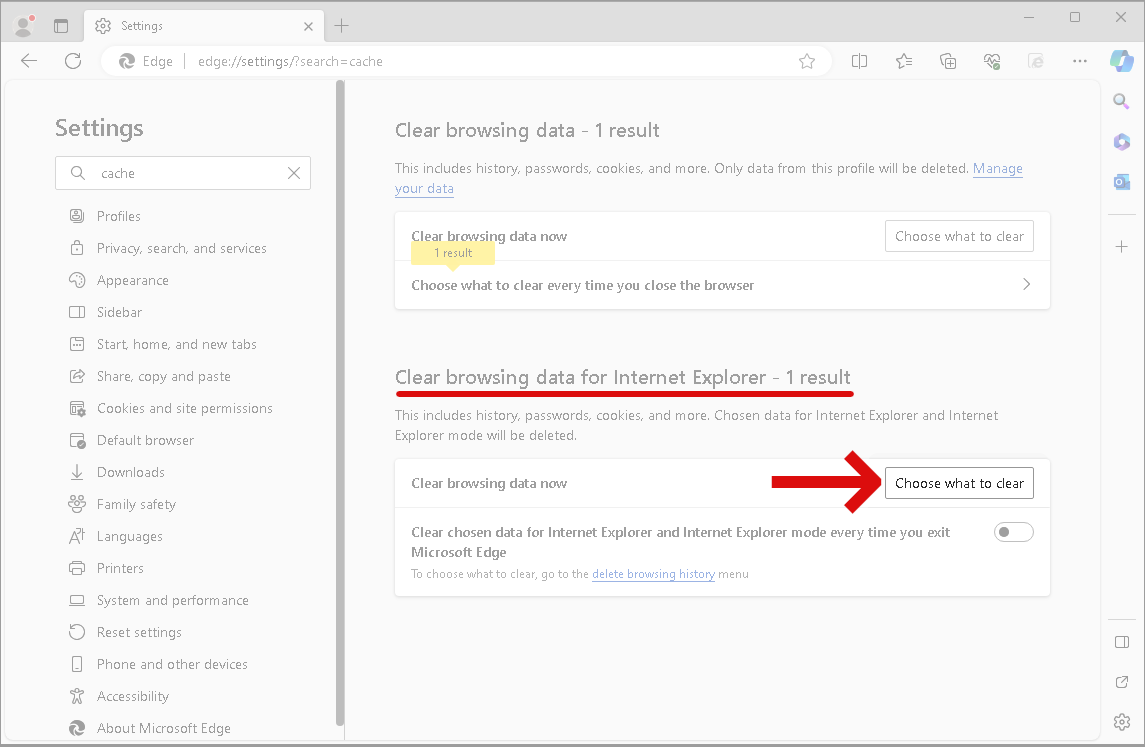Open Start, home, and new tabs
The image size is (1145, 747).
click(x=163, y=345)
